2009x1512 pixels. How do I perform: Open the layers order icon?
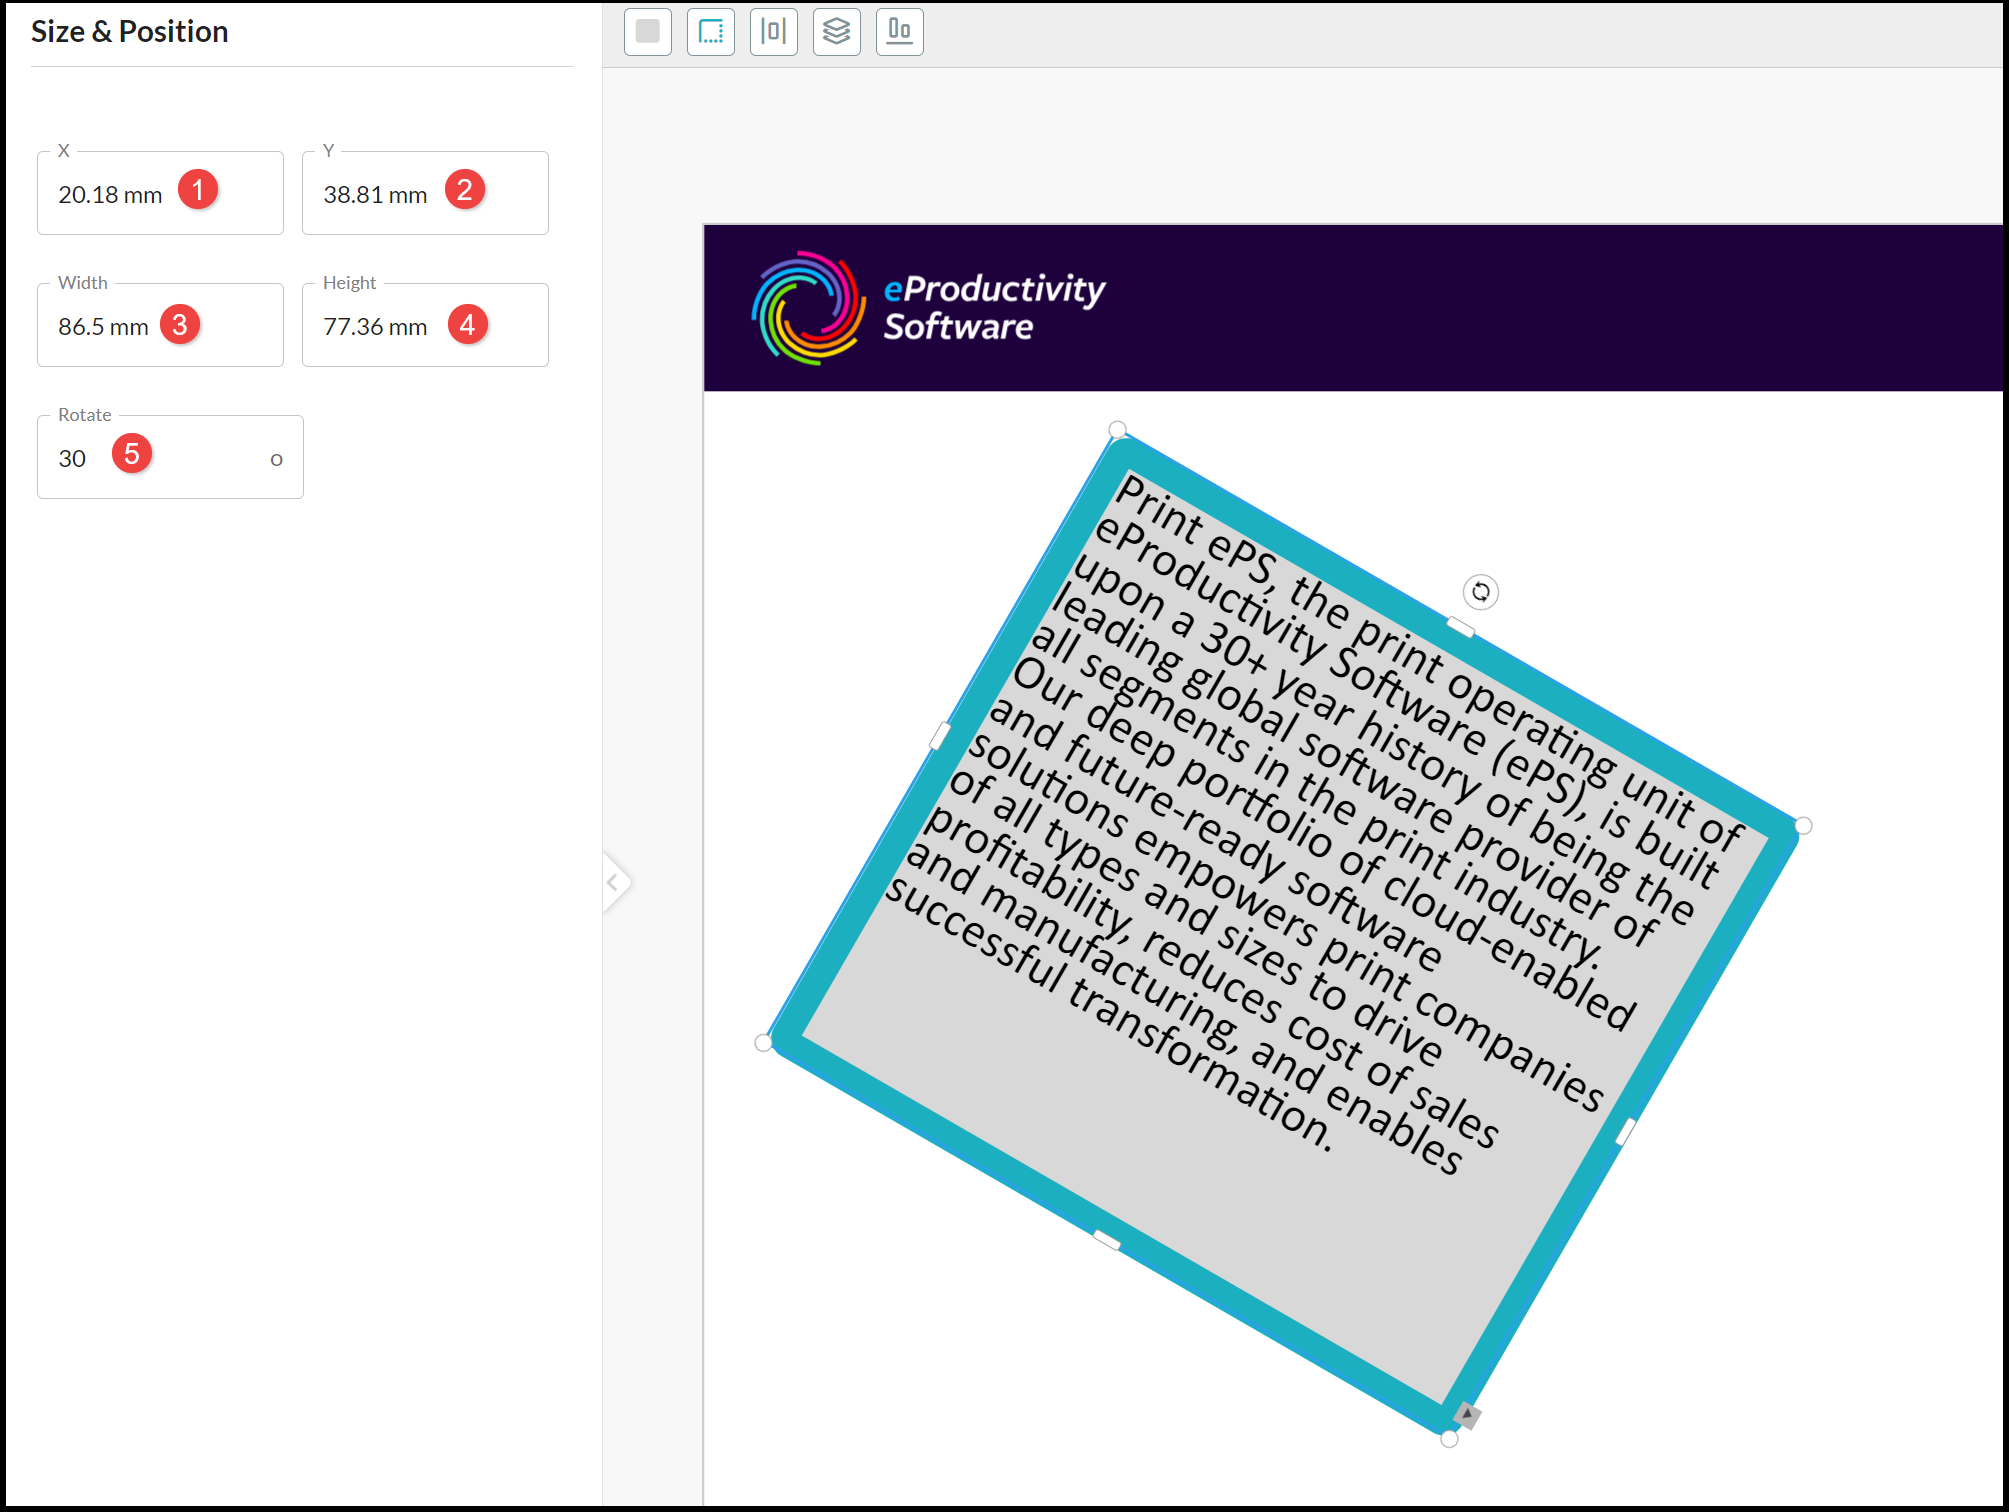[837, 32]
